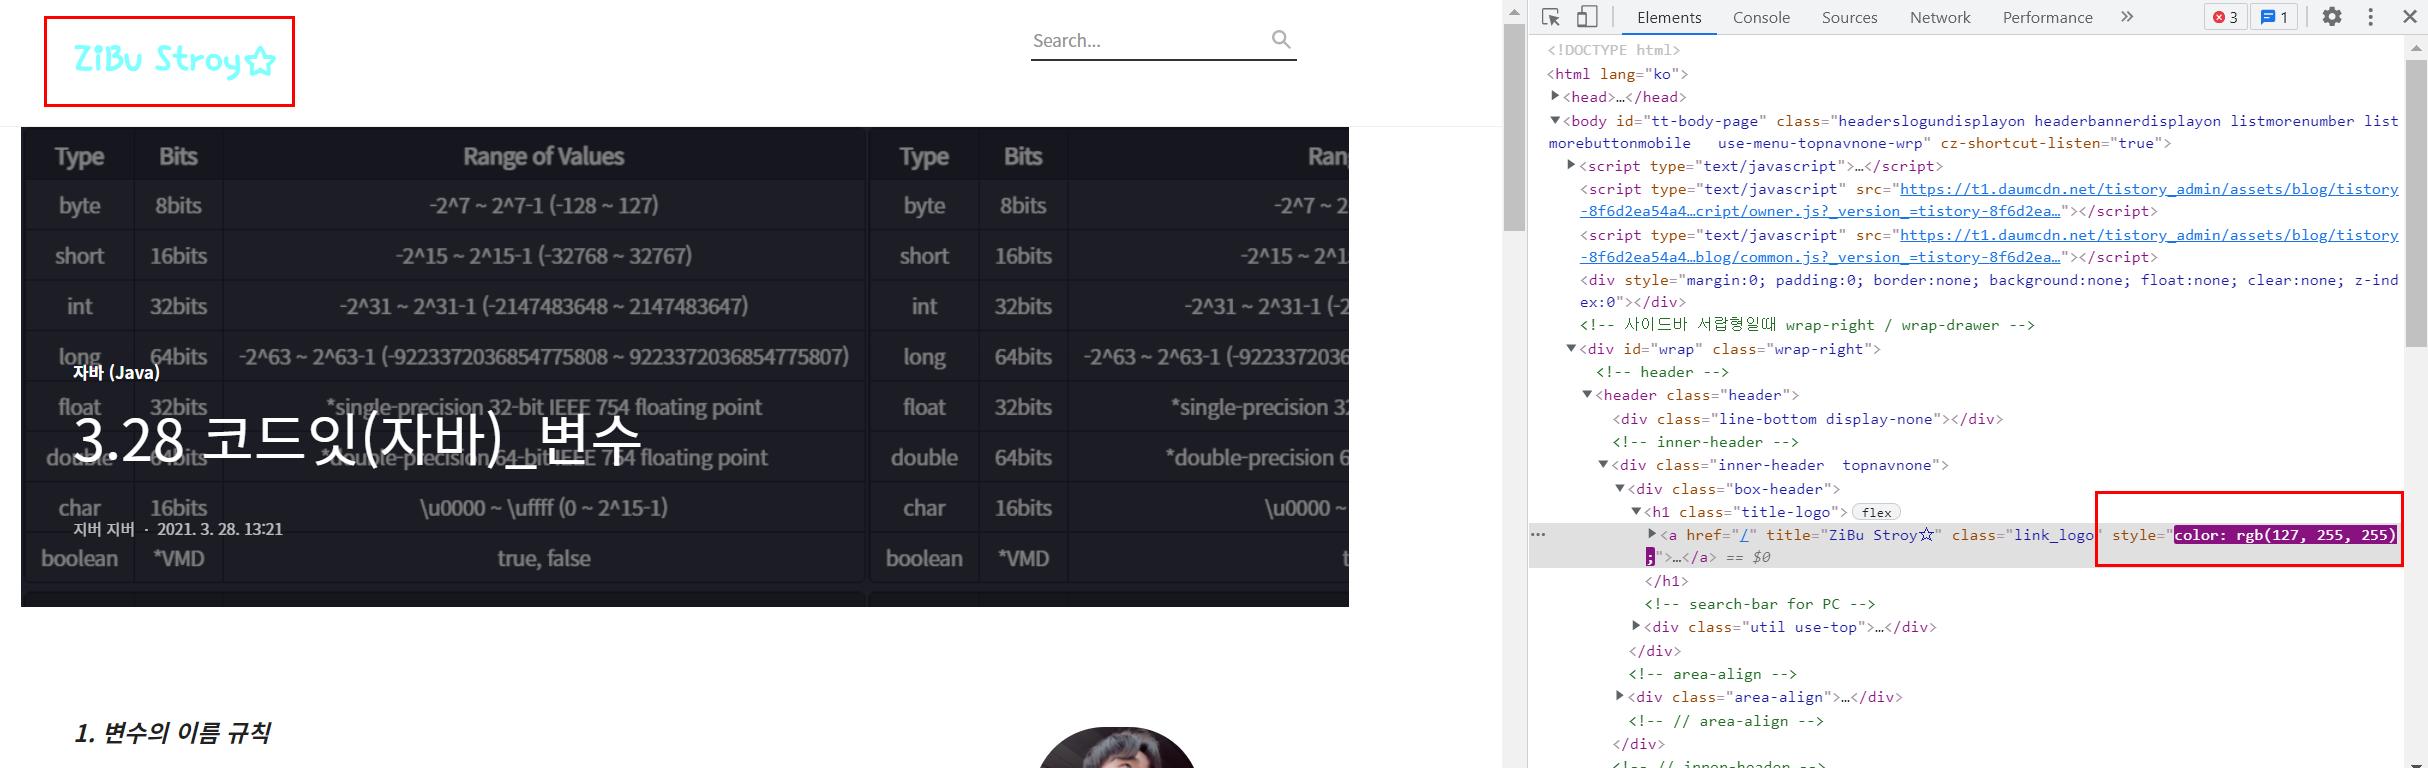Click the page vertical scrollbar thumb

pos(1514,128)
